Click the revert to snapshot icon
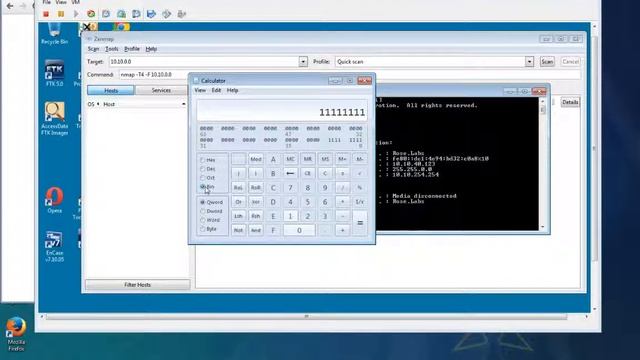The image size is (640, 360). point(121,14)
